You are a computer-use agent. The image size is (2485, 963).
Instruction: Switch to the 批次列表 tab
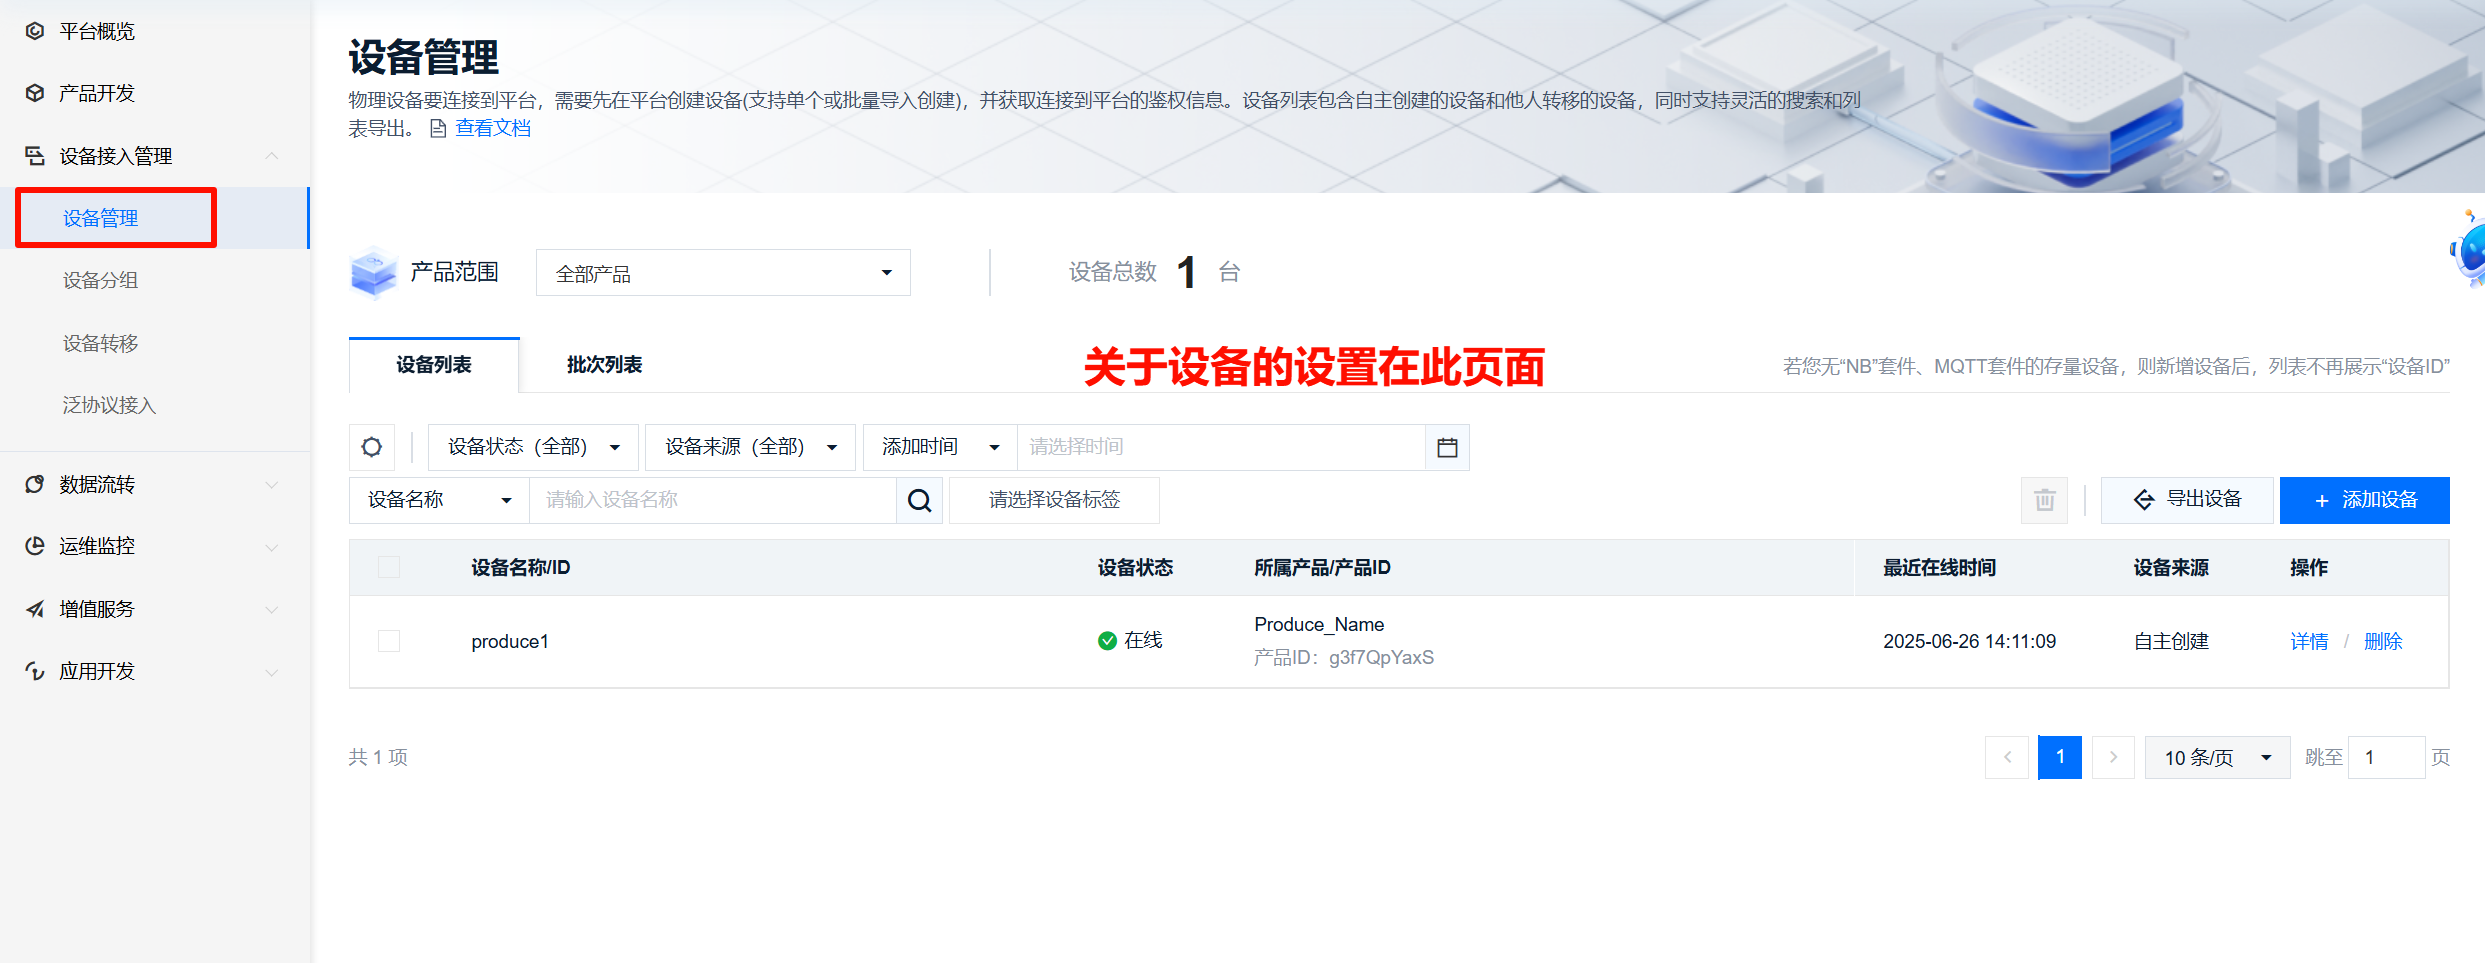point(604,365)
